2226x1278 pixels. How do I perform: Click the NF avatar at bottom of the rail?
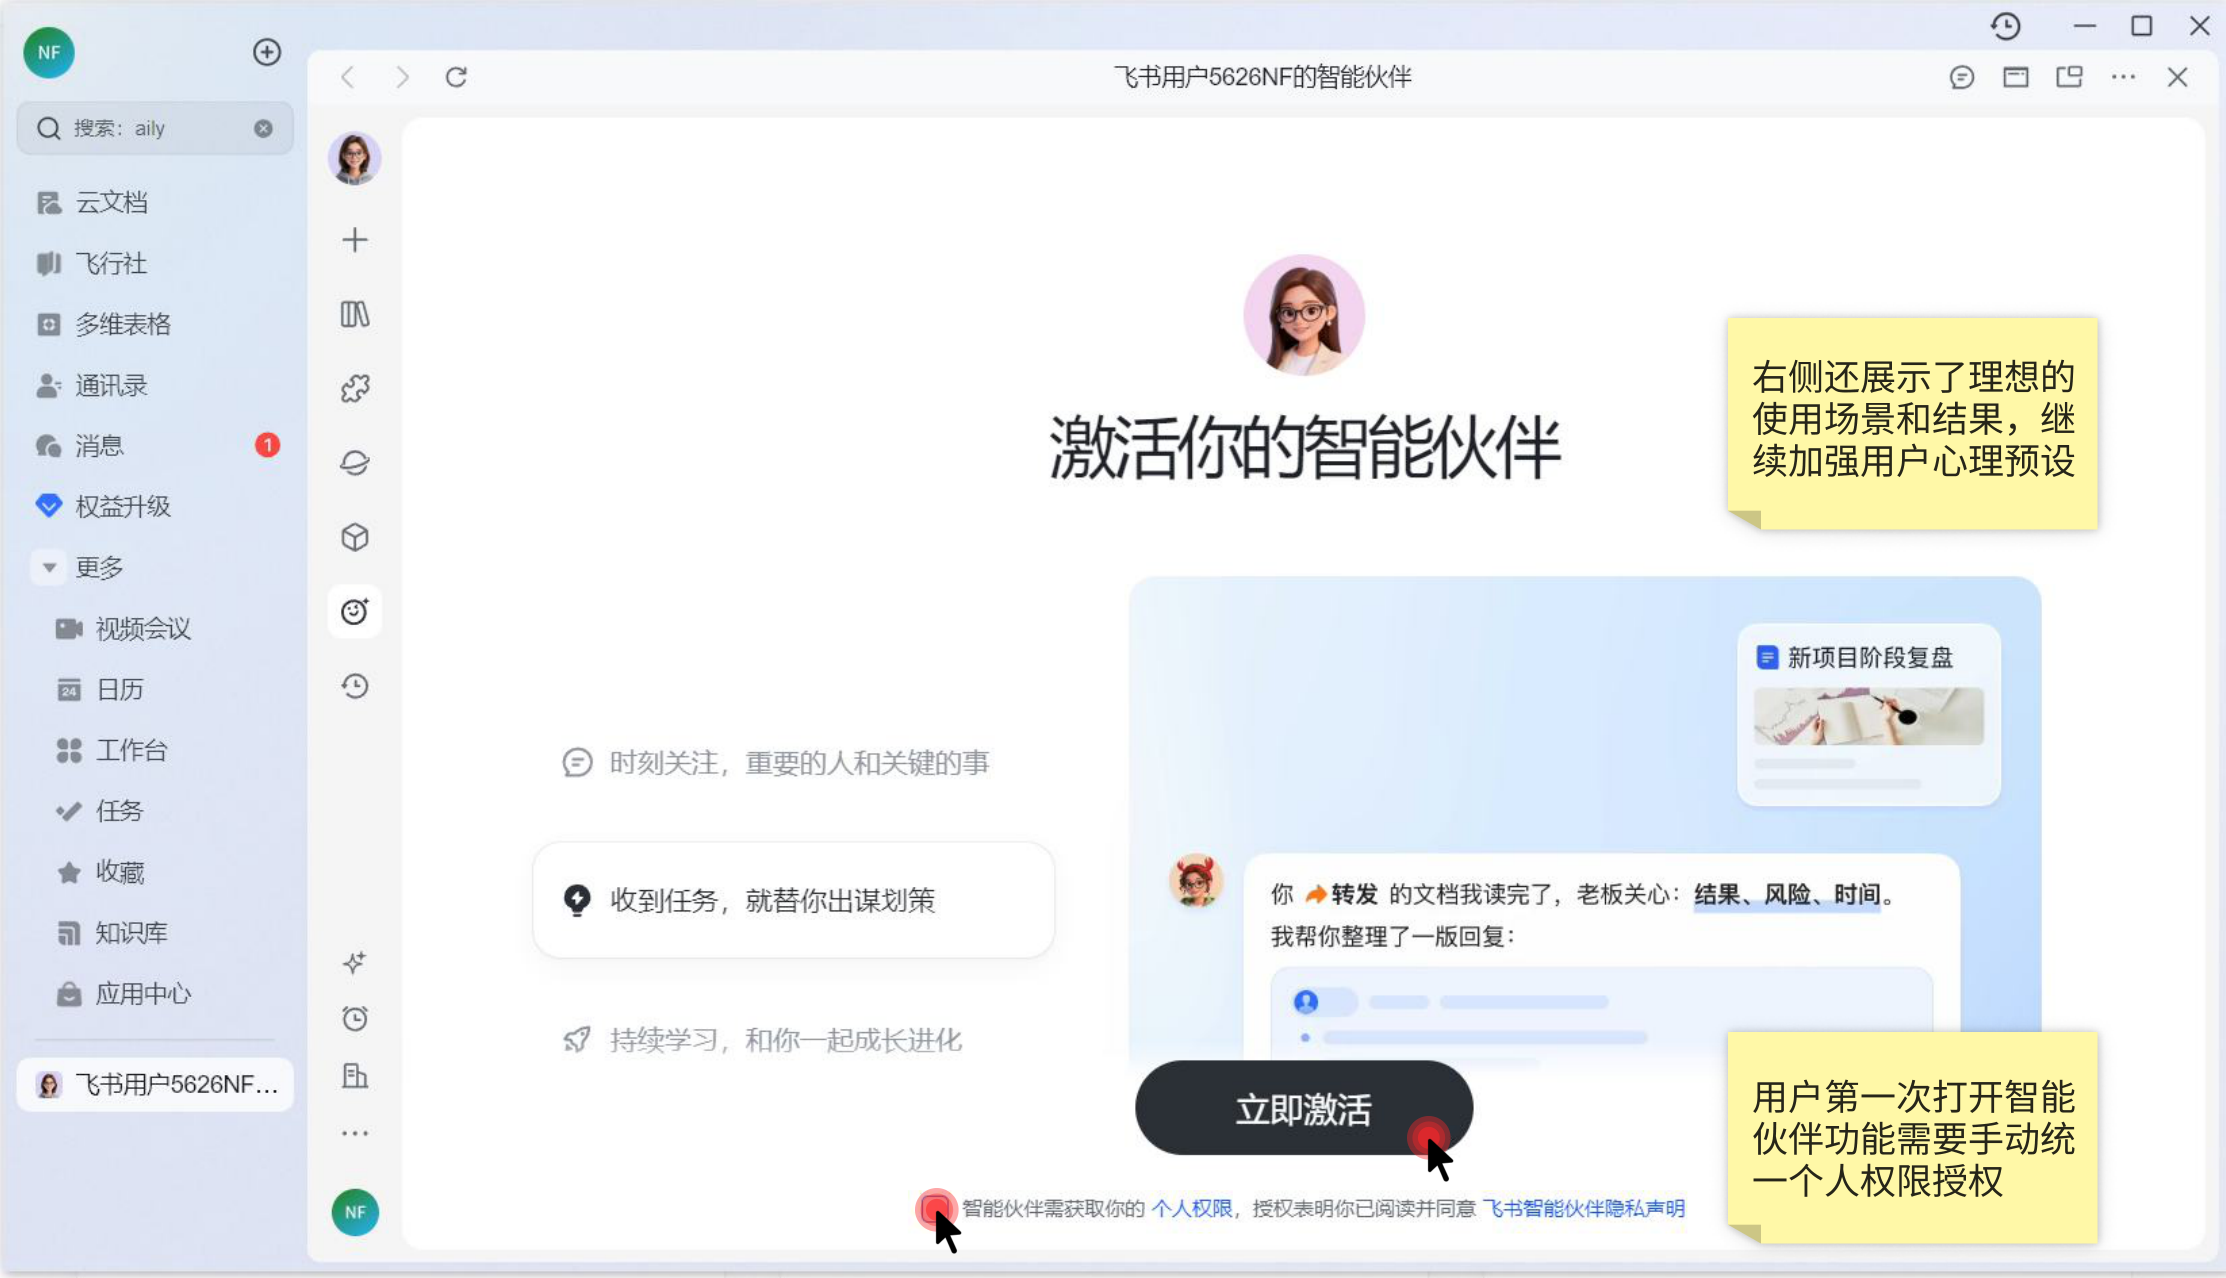355,1212
